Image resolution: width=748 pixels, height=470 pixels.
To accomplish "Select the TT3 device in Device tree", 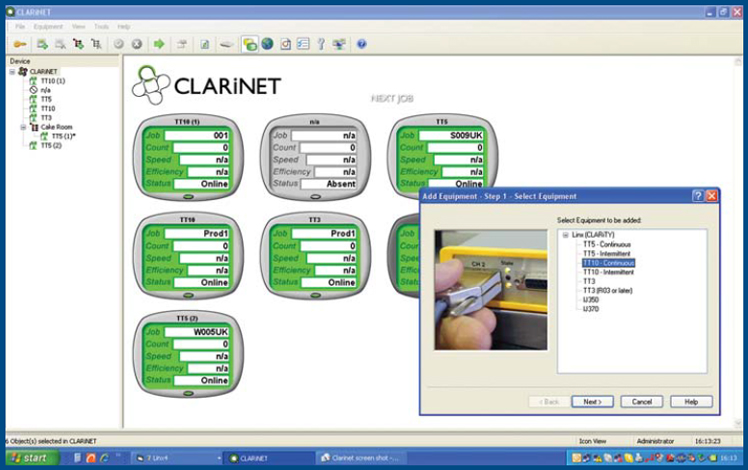I will (46, 118).
